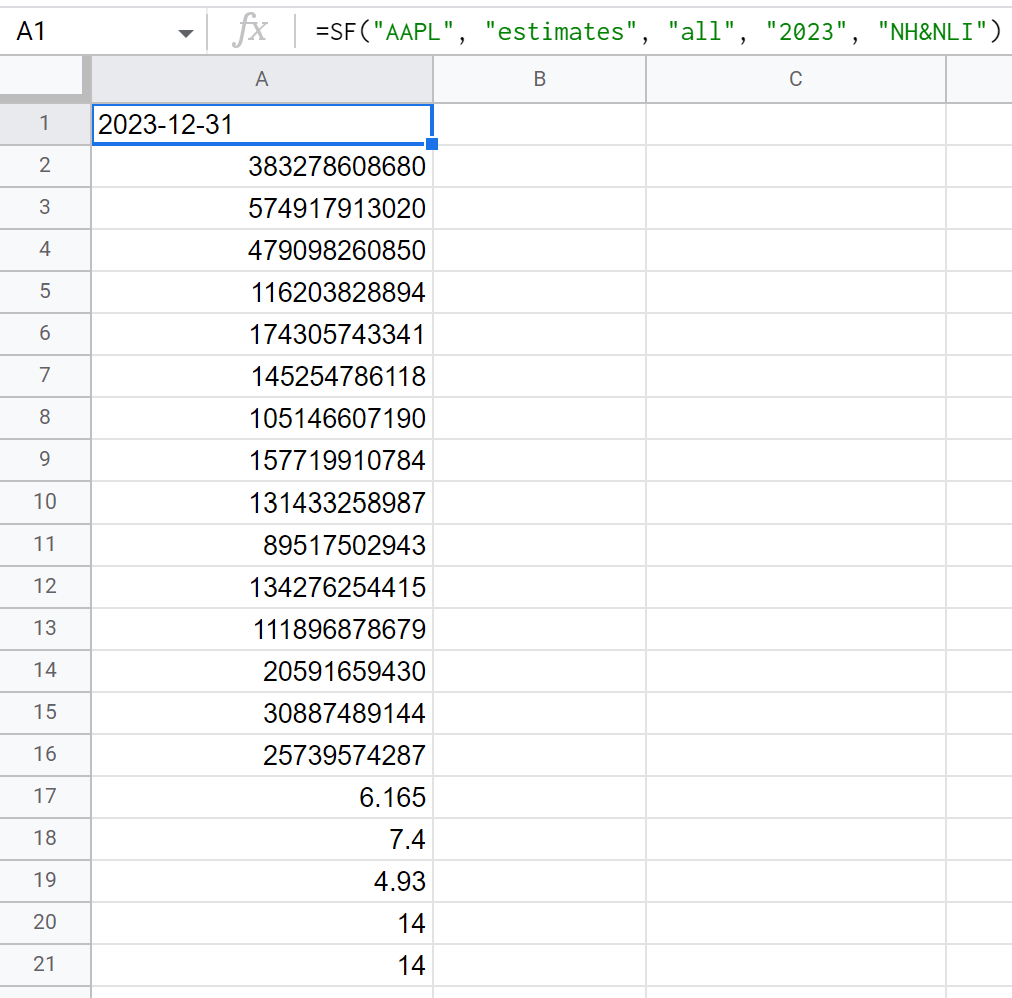Image resolution: width=1012 pixels, height=998 pixels.
Task: Select cell containing 2023-12-31
Action: (x=262, y=124)
